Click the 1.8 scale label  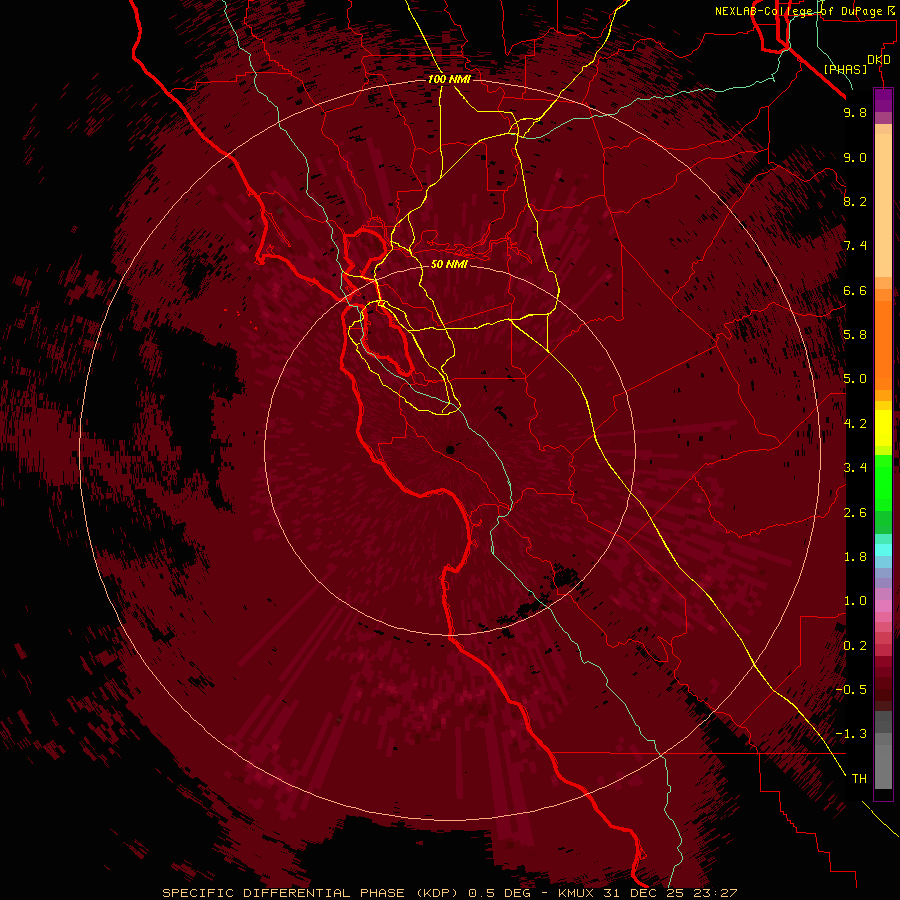point(855,557)
